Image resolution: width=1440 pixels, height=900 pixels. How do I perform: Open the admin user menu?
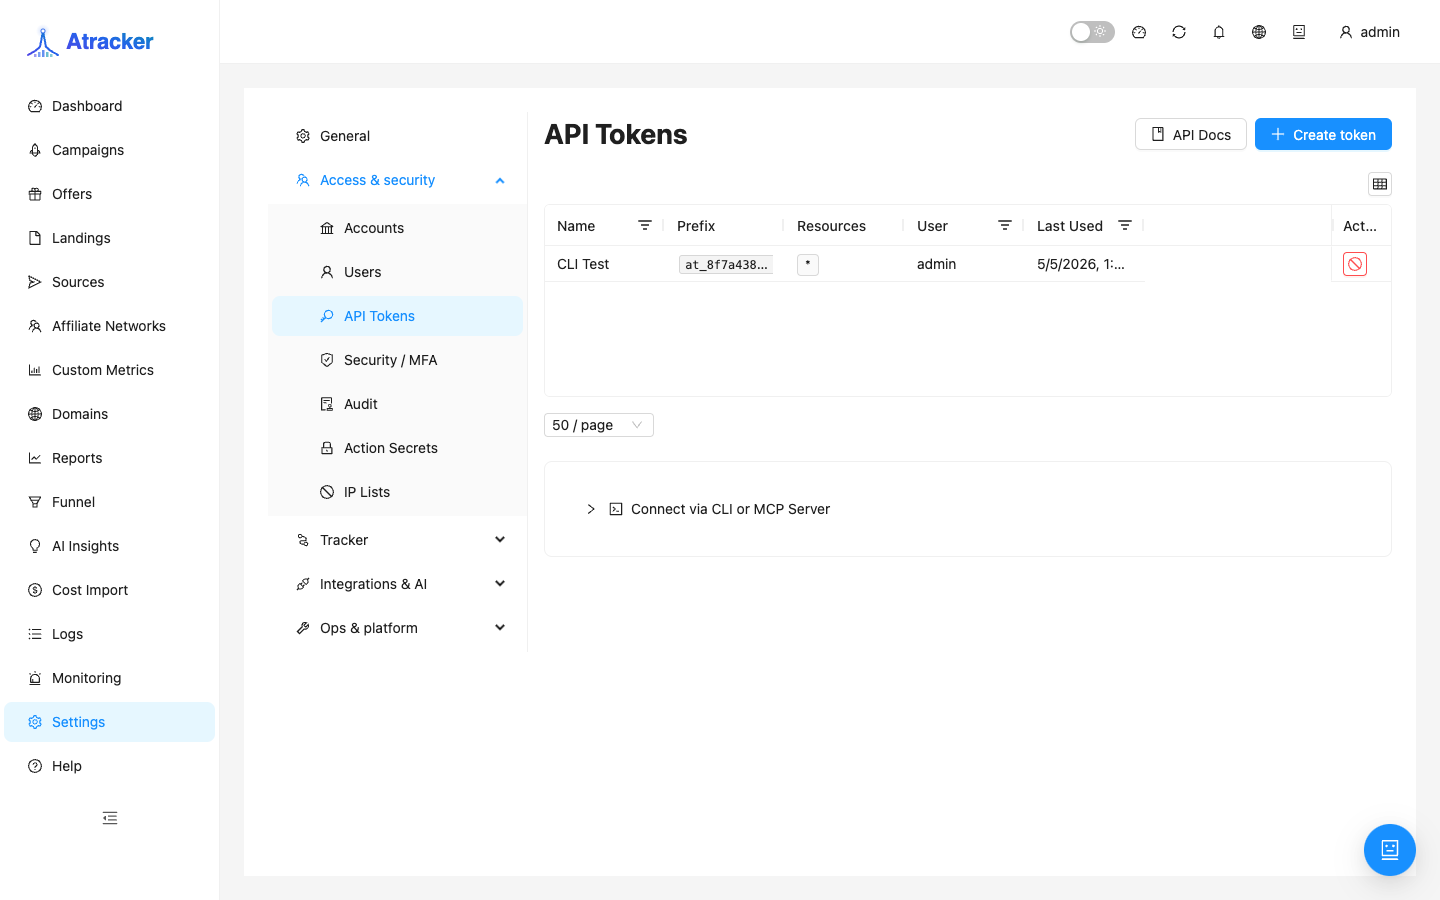coord(1369,32)
